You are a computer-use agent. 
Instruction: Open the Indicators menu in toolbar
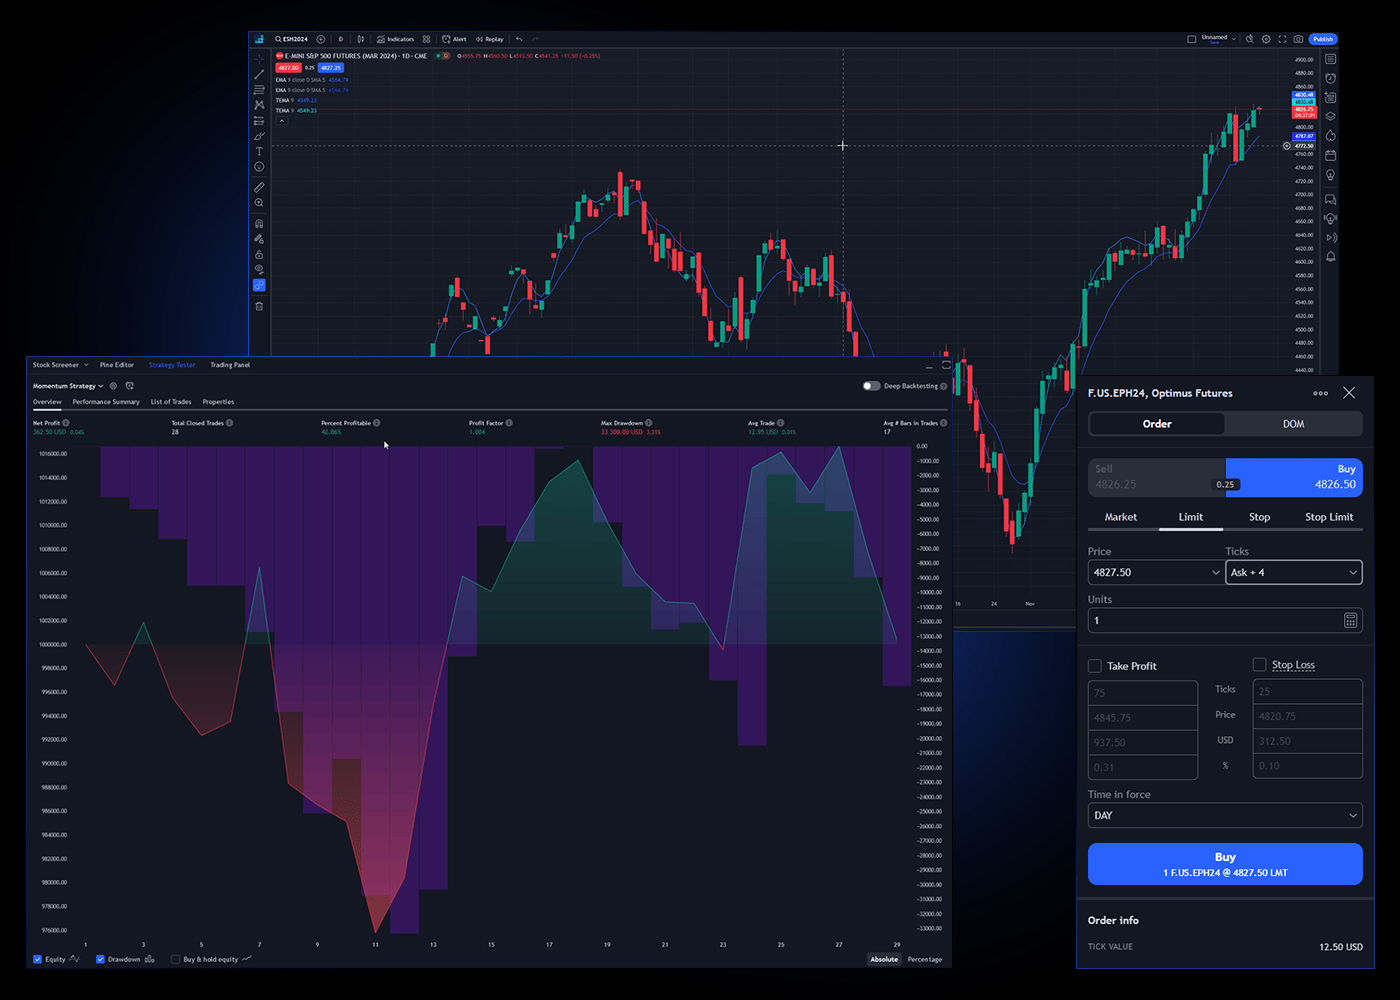point(396,39)
